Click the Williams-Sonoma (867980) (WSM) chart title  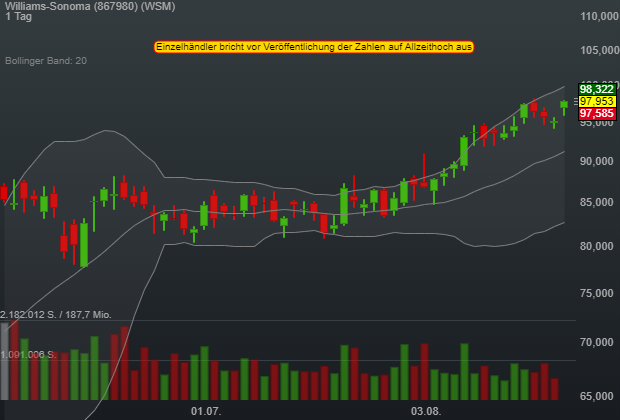click(90, 6)
